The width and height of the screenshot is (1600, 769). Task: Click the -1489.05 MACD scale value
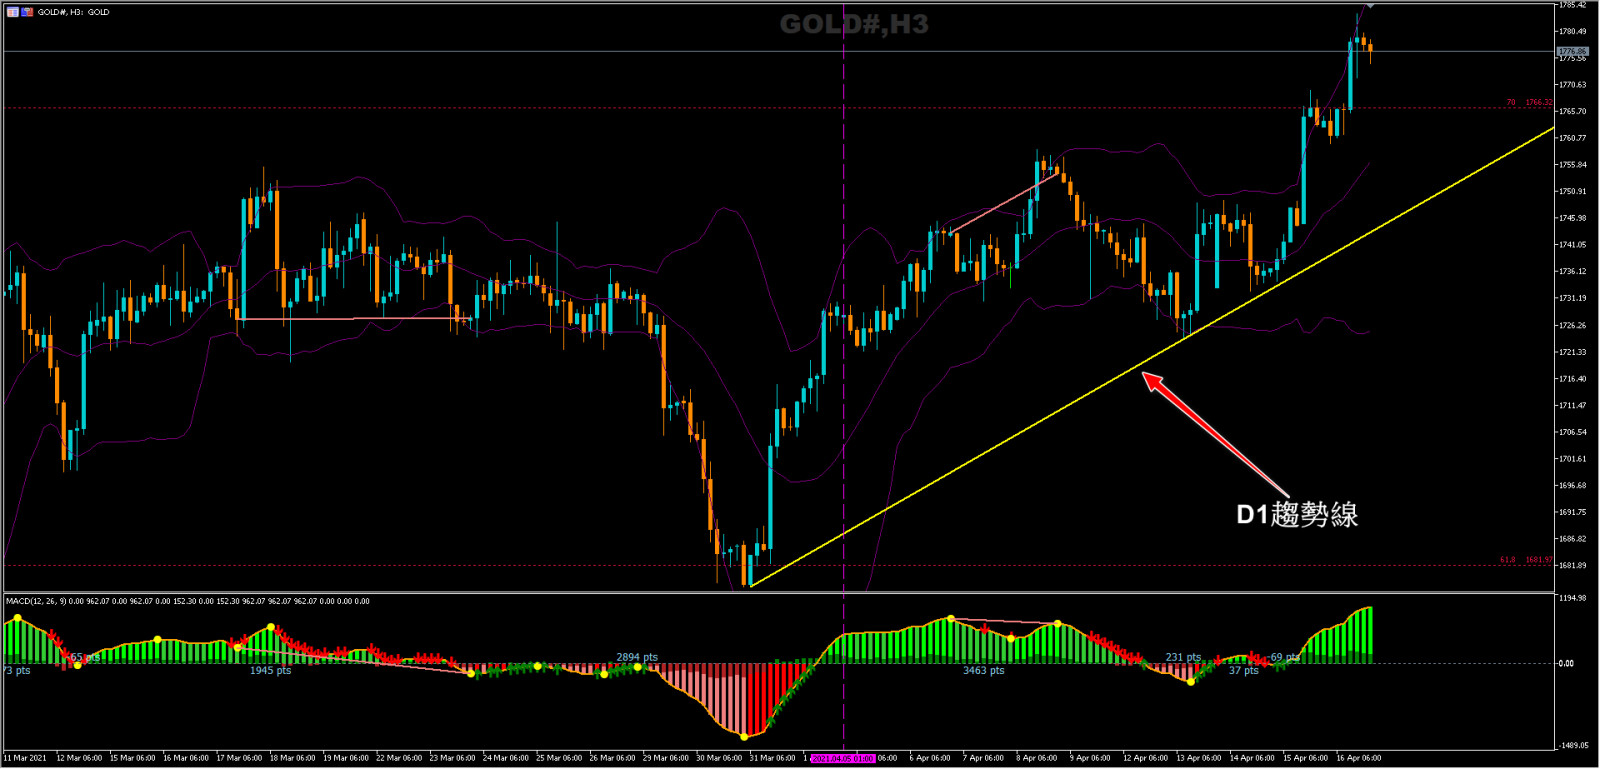point(1574,746)
